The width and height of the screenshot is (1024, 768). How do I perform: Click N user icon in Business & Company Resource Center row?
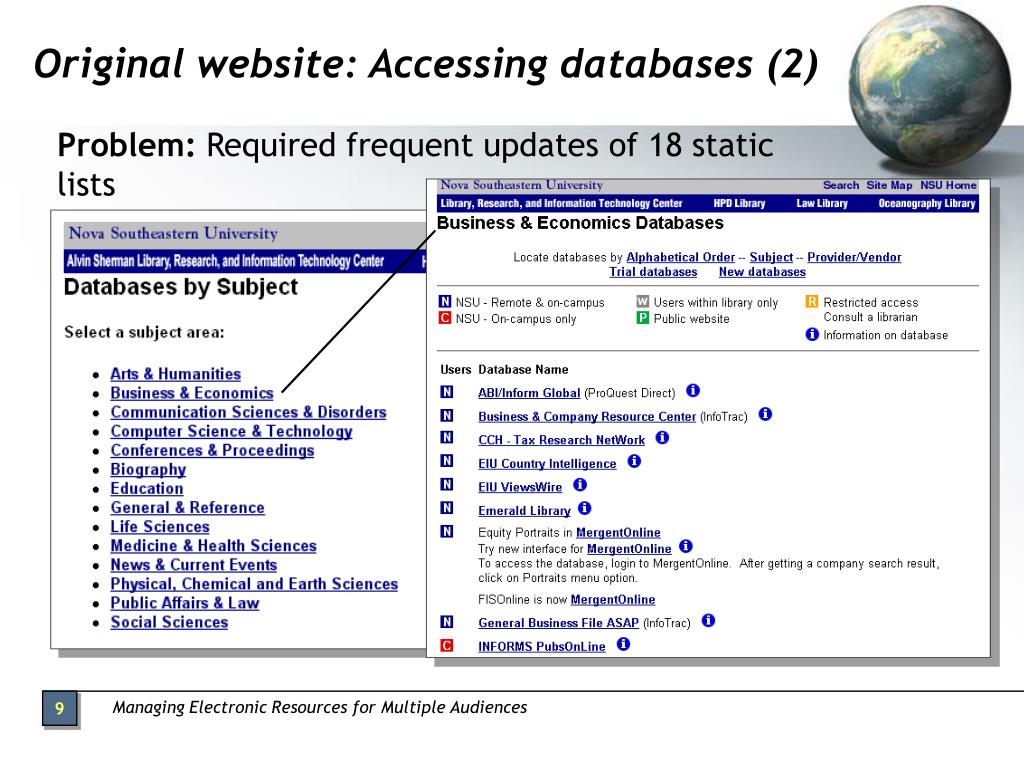coord(447,415)
